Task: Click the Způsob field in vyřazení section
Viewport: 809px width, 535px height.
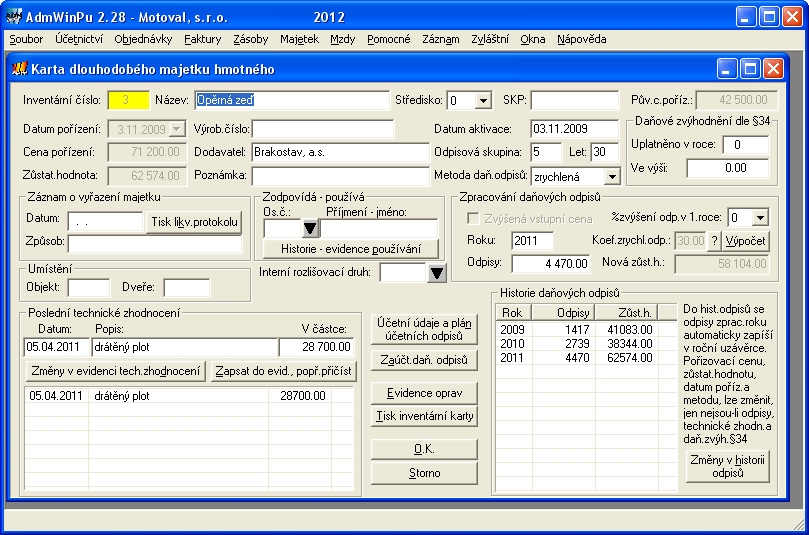Action: click(155, 244)
